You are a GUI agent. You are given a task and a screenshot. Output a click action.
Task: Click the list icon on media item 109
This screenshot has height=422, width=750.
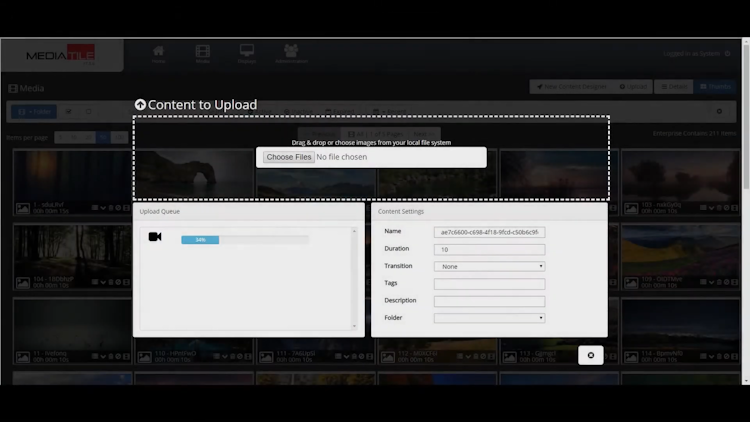click(x=703, y=282)
